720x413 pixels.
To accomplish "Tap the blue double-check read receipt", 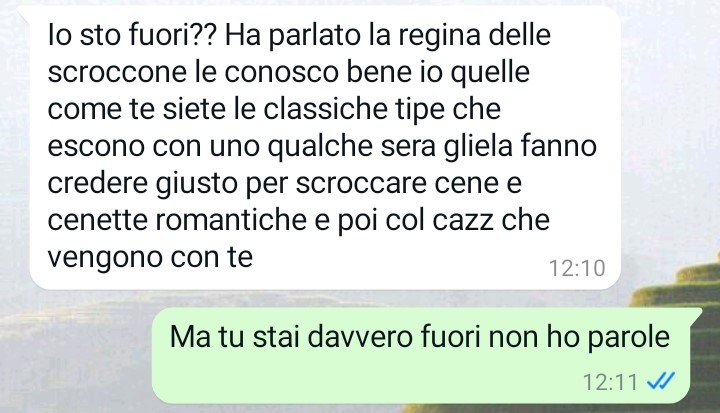I will click(x=660, y=381).
